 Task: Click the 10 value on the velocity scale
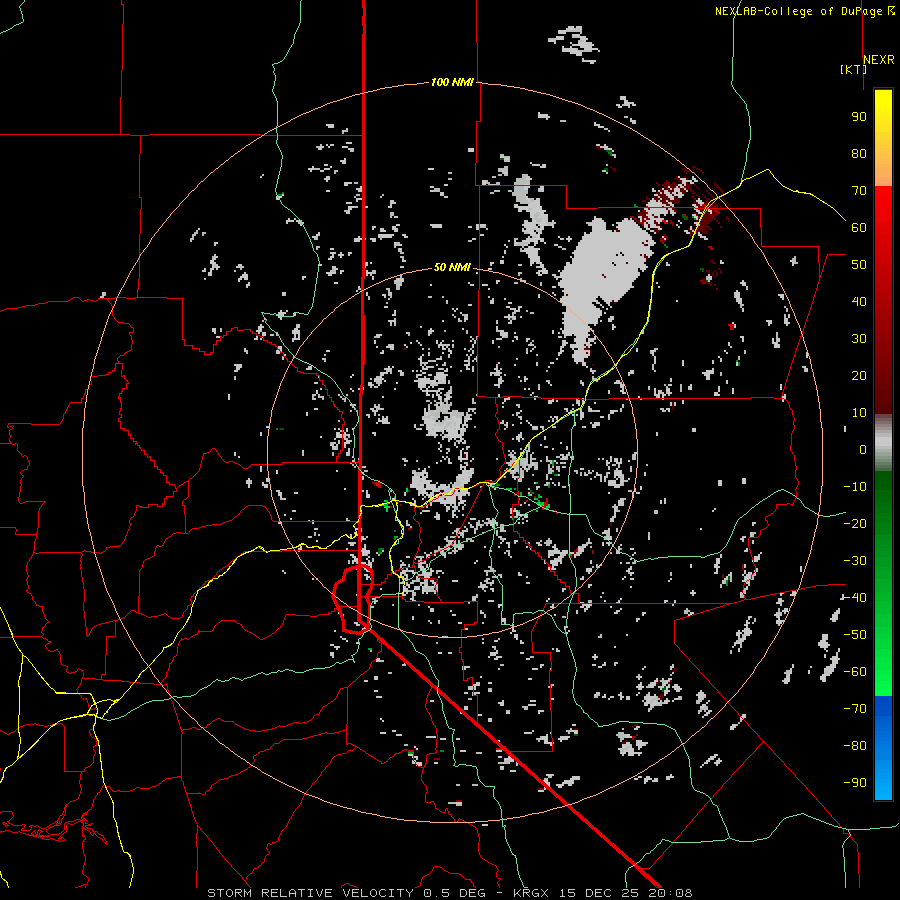click(x=859, y=413)
